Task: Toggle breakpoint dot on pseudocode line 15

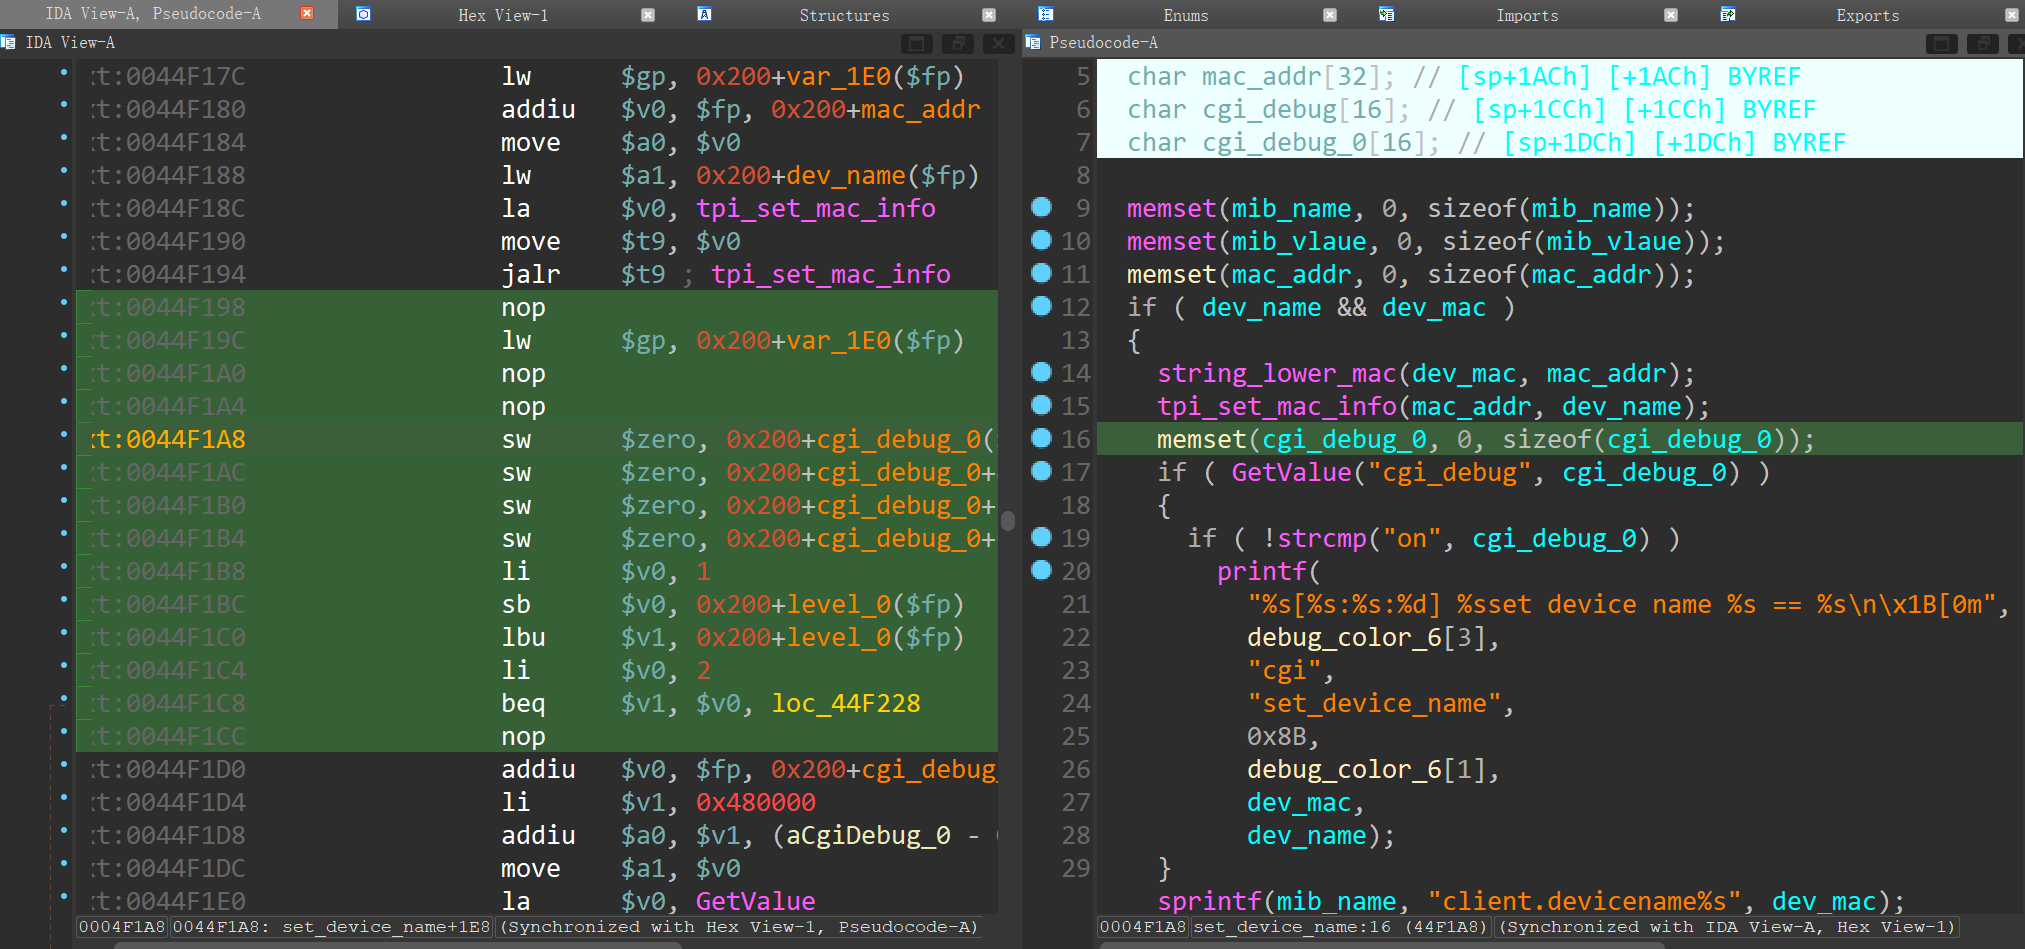Action: coord(1041,405)
